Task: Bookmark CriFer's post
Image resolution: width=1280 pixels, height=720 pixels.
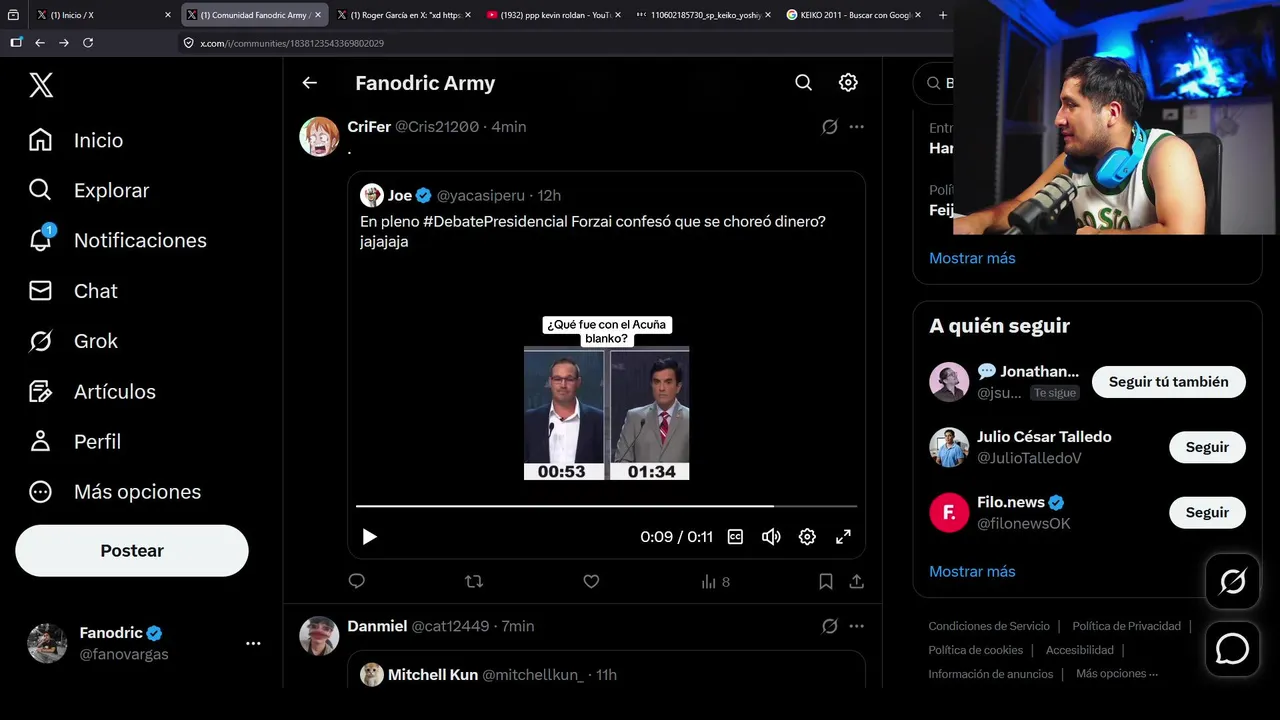Action: pyautogui.click(x=826, y=581)
